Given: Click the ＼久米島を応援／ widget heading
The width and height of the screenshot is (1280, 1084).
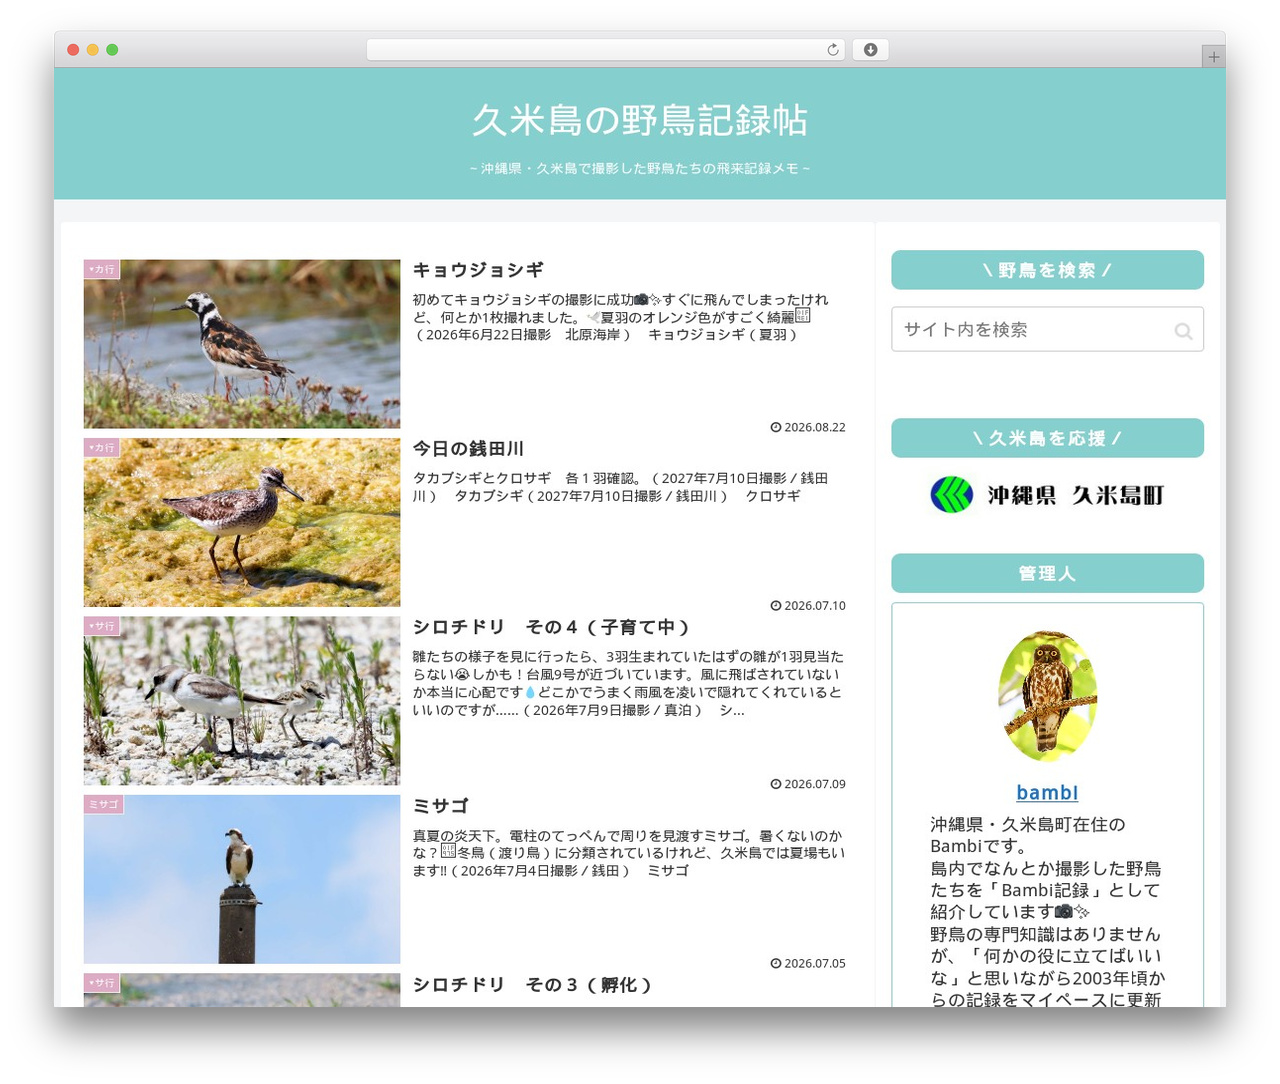Looking at the screenshot, I should tap(1047, 438).
